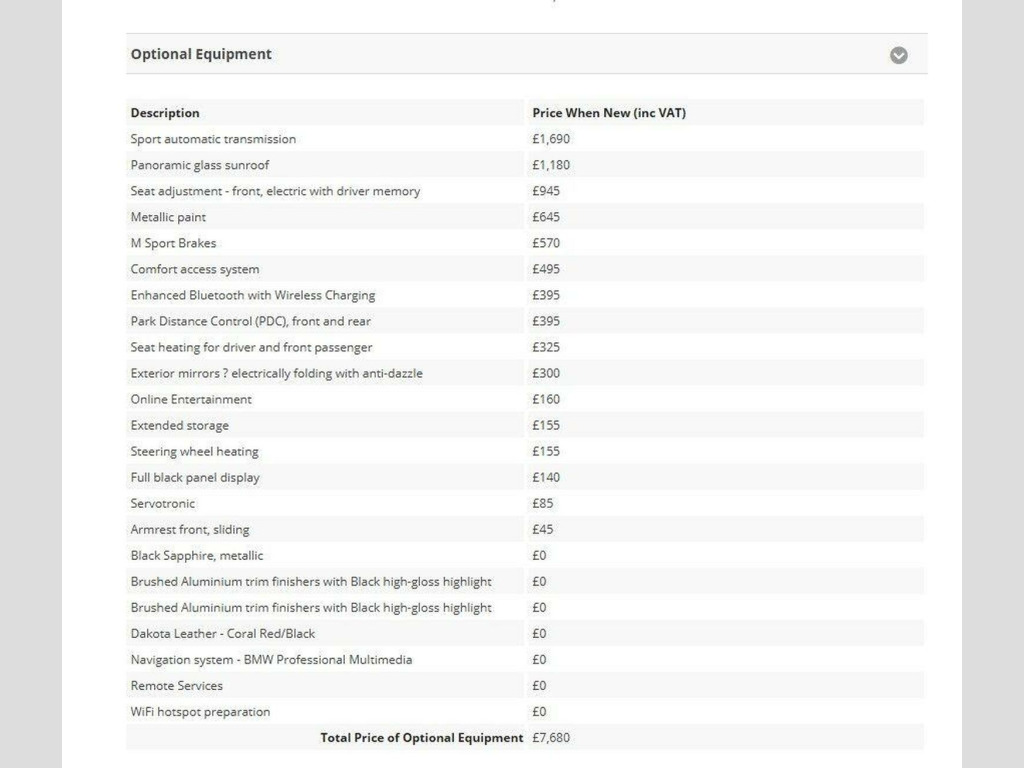Select the Steering wheel heating item
Image resolution: width=1024 pixels, height=768 pixels.
click(x=194, y=451)
